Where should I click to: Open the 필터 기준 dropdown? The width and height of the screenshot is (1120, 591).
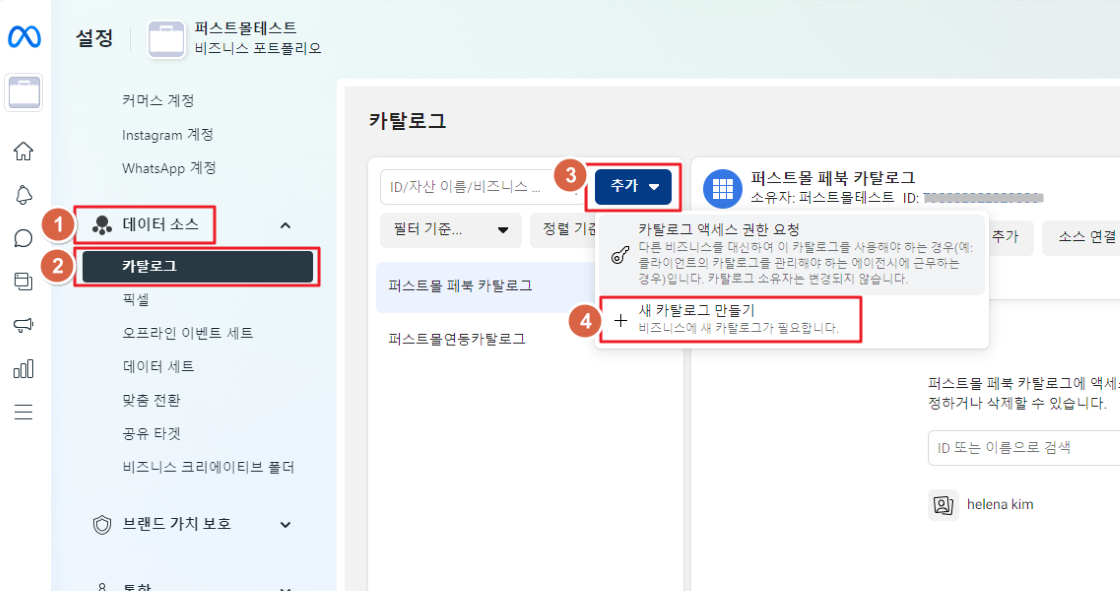tap(451, 230)
